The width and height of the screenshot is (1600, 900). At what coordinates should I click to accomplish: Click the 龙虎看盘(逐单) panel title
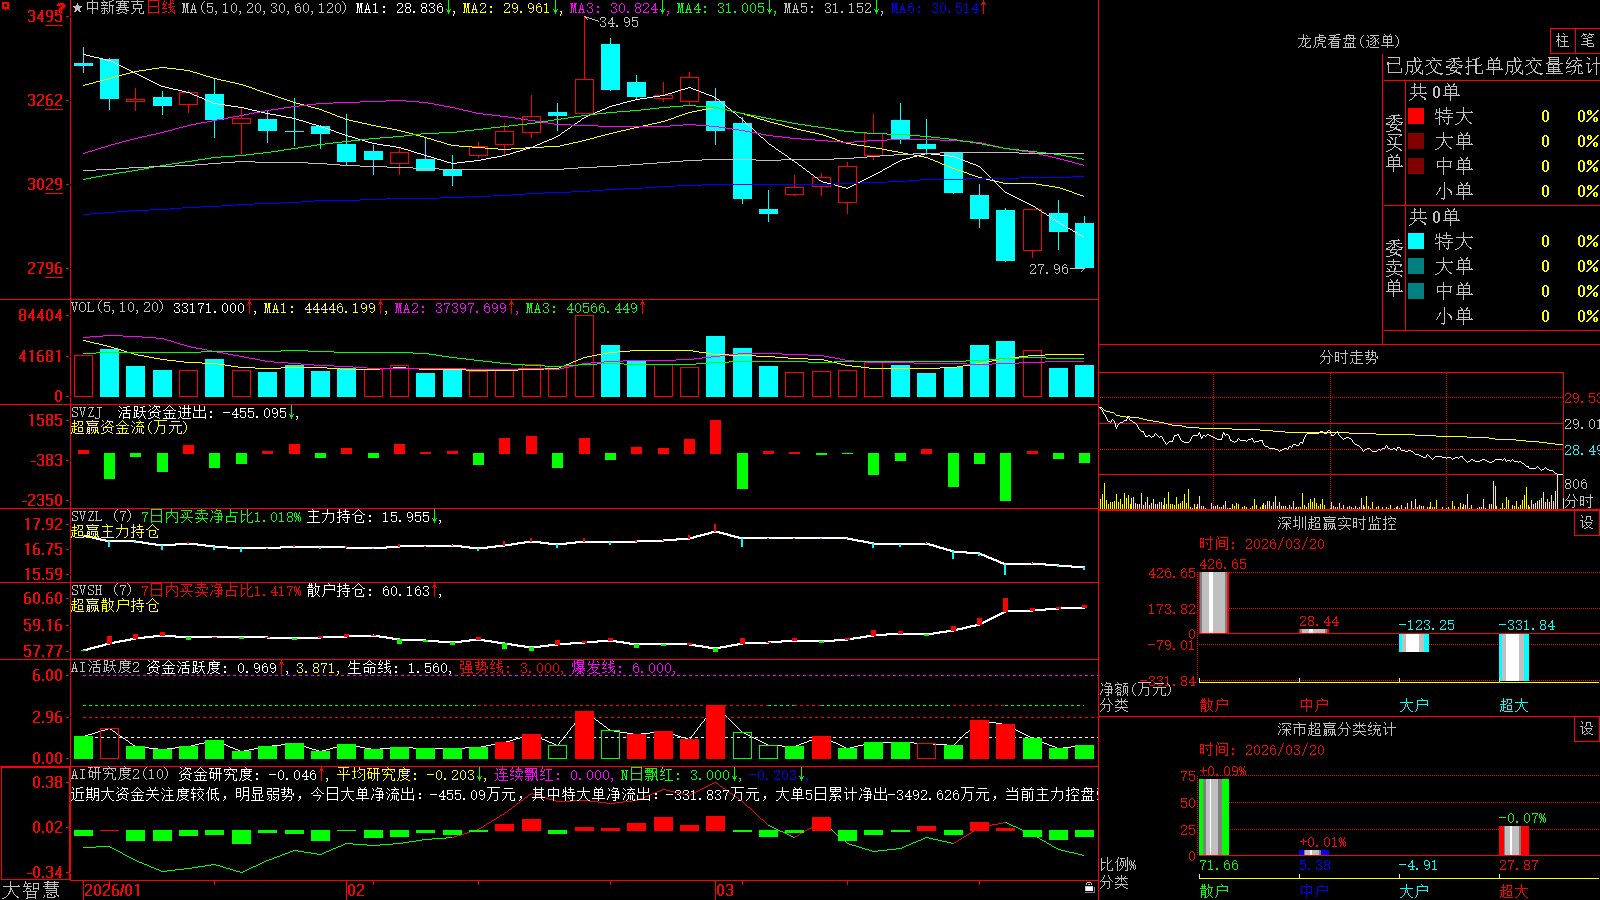click(x=1349, y=41)
